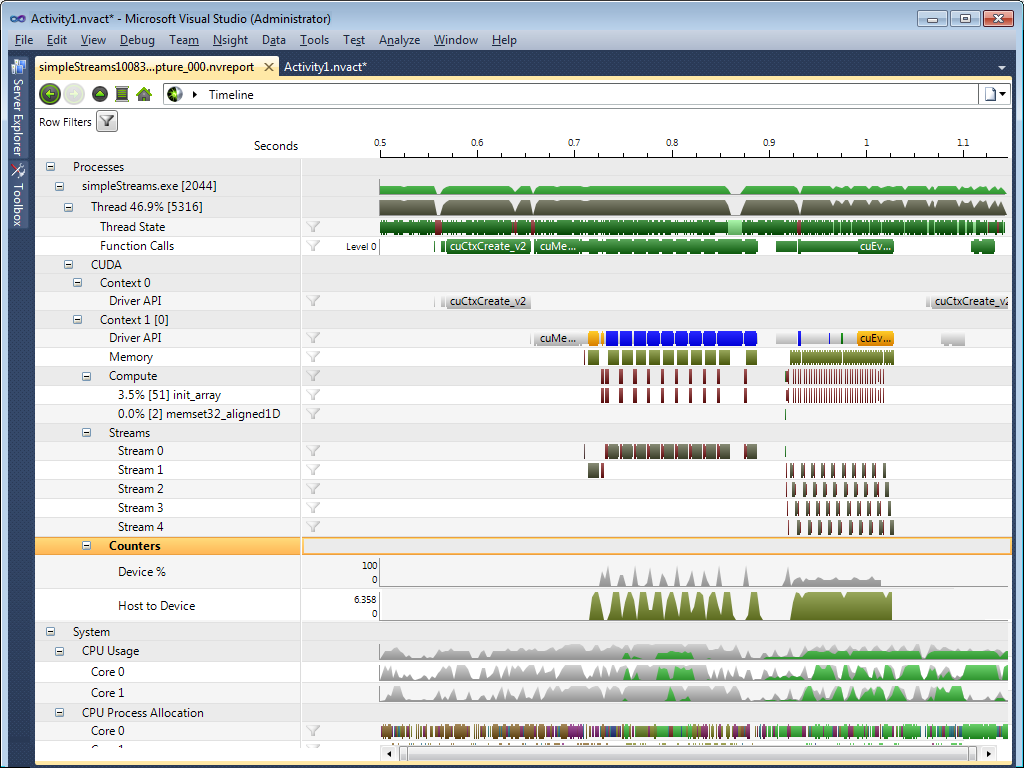Toggle the filter funnel on the Thread State row
The width and height of the screenshot is (1024, 768).
pos(311,227)
